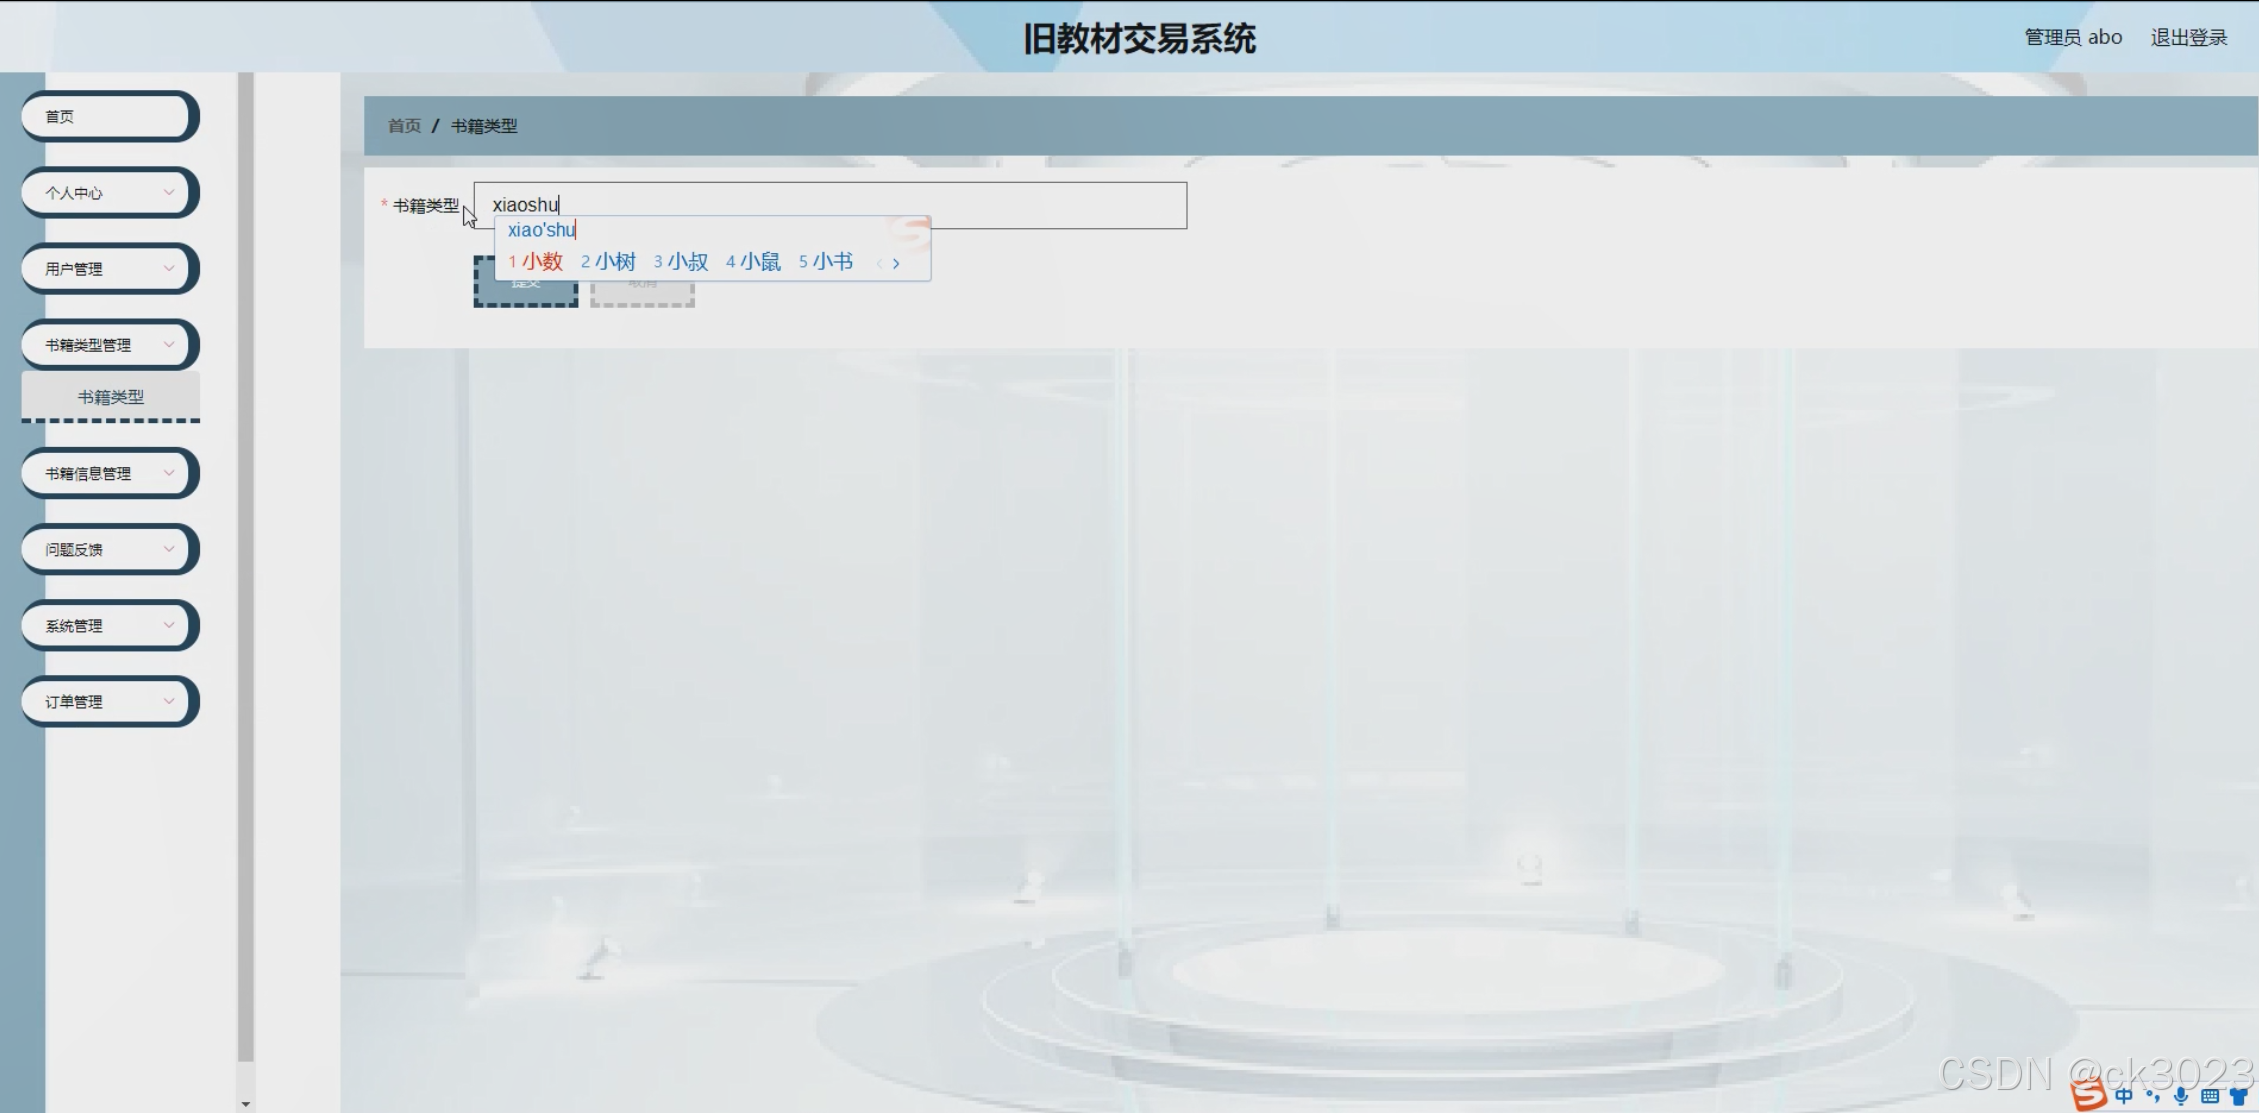This screenshot has height=1113, width=2259.
Task: Toggle Chinese/English mode in IME bar
Action: click(x=2124, y=1096)
